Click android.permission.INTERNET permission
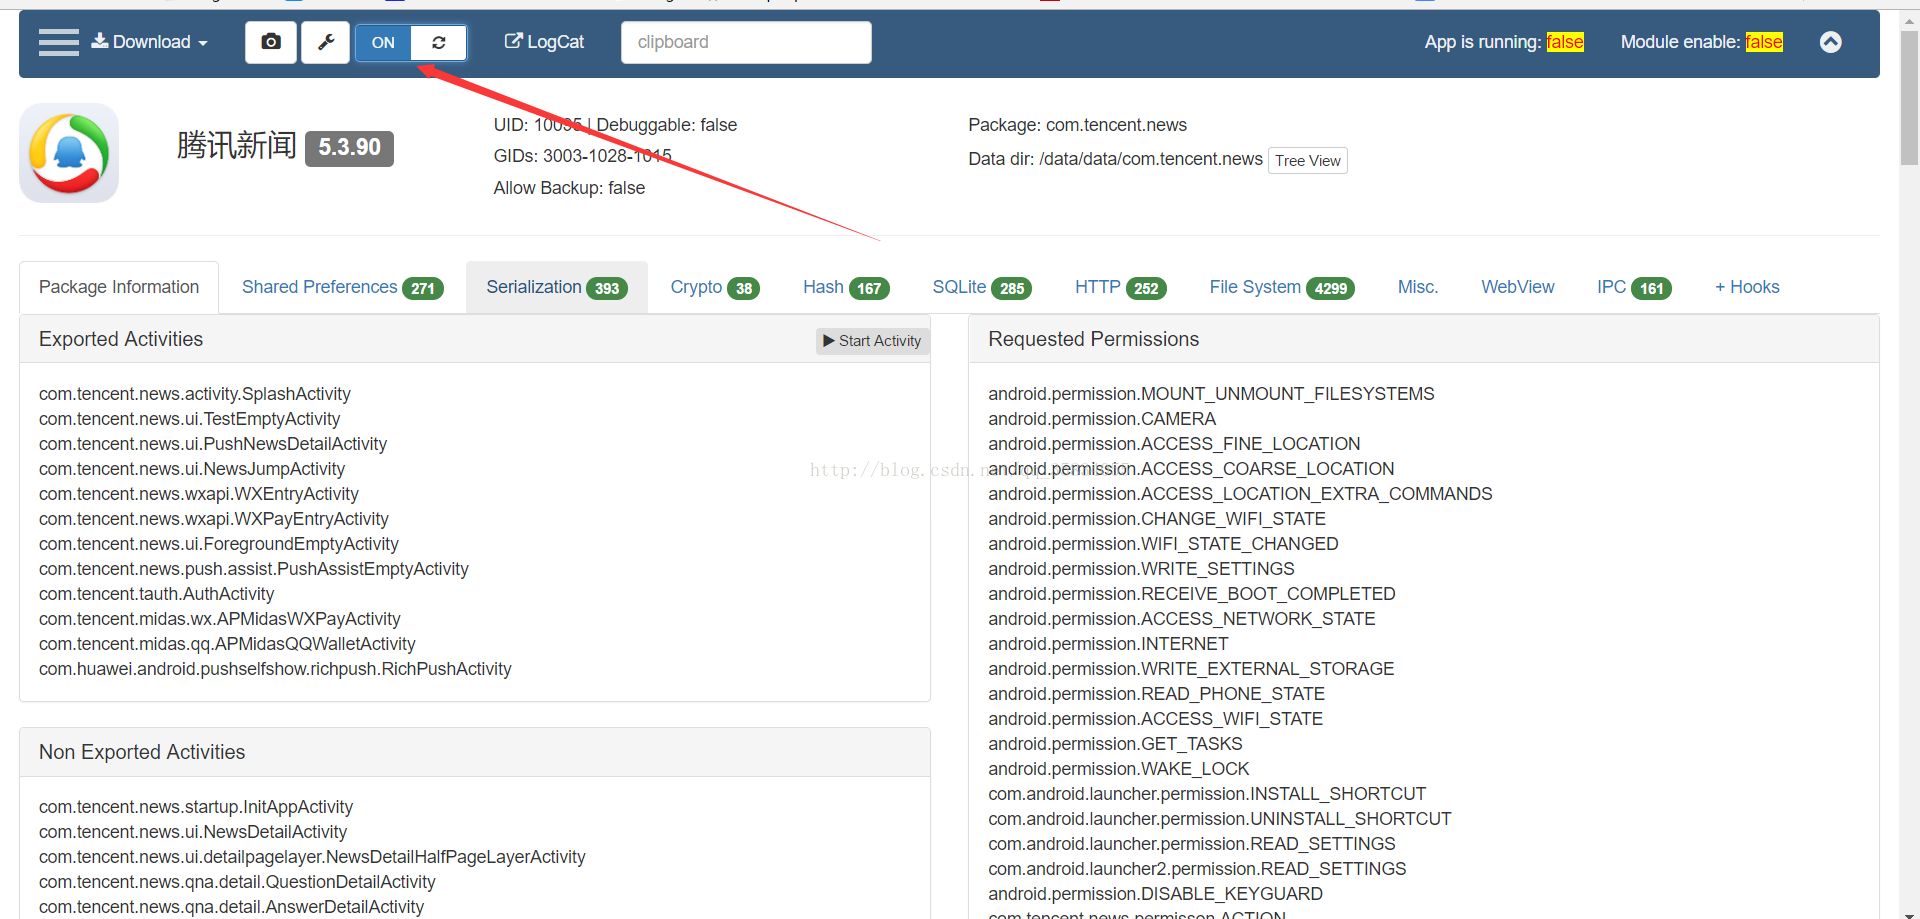This screenshot has width=1920, height=919. (1108, 644)
